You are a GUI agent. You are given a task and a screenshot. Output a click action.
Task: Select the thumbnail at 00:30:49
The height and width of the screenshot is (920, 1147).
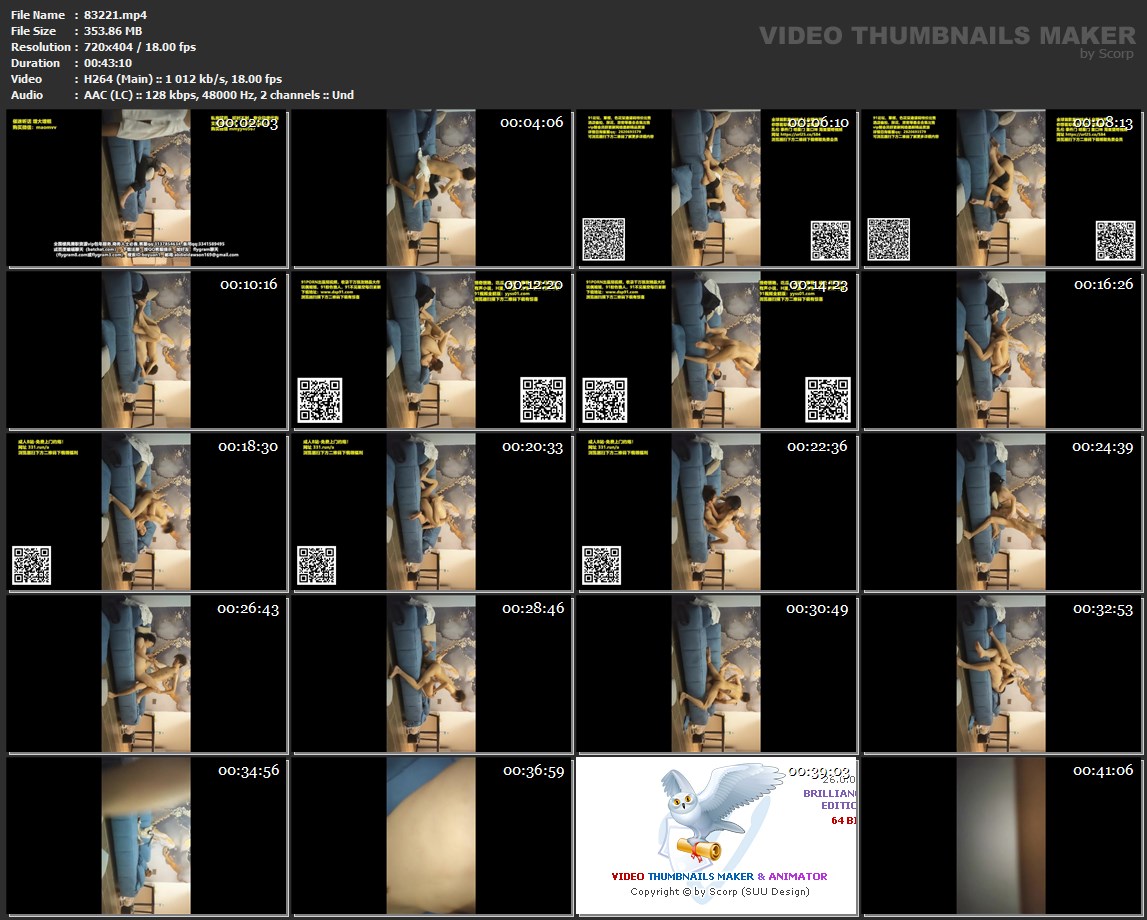(x=717, y=674)
